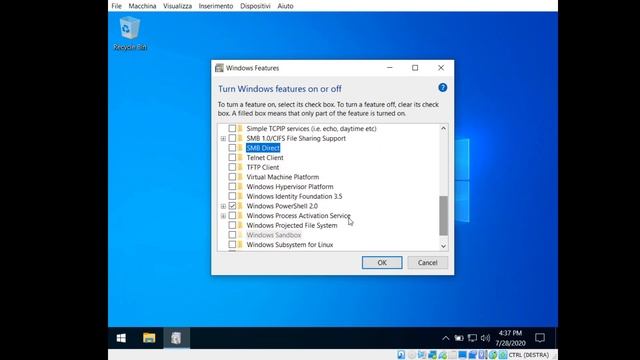Image resolution: width=640 pixels, height=360 pixels.
Task: Click the VirtualBox display status icon
Action: pyautogui.click(x=462, y=355)
